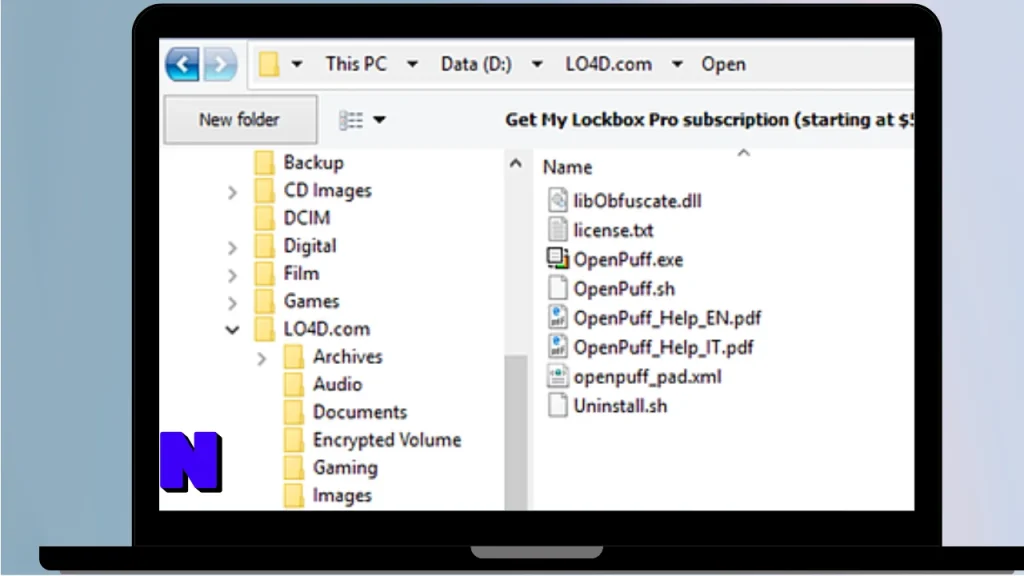The height and width of the screenshot is (576, 1024).
Task: Open dropdown arrow after Data (D:)
Action: pyautogui.click(x=537, y=64)
